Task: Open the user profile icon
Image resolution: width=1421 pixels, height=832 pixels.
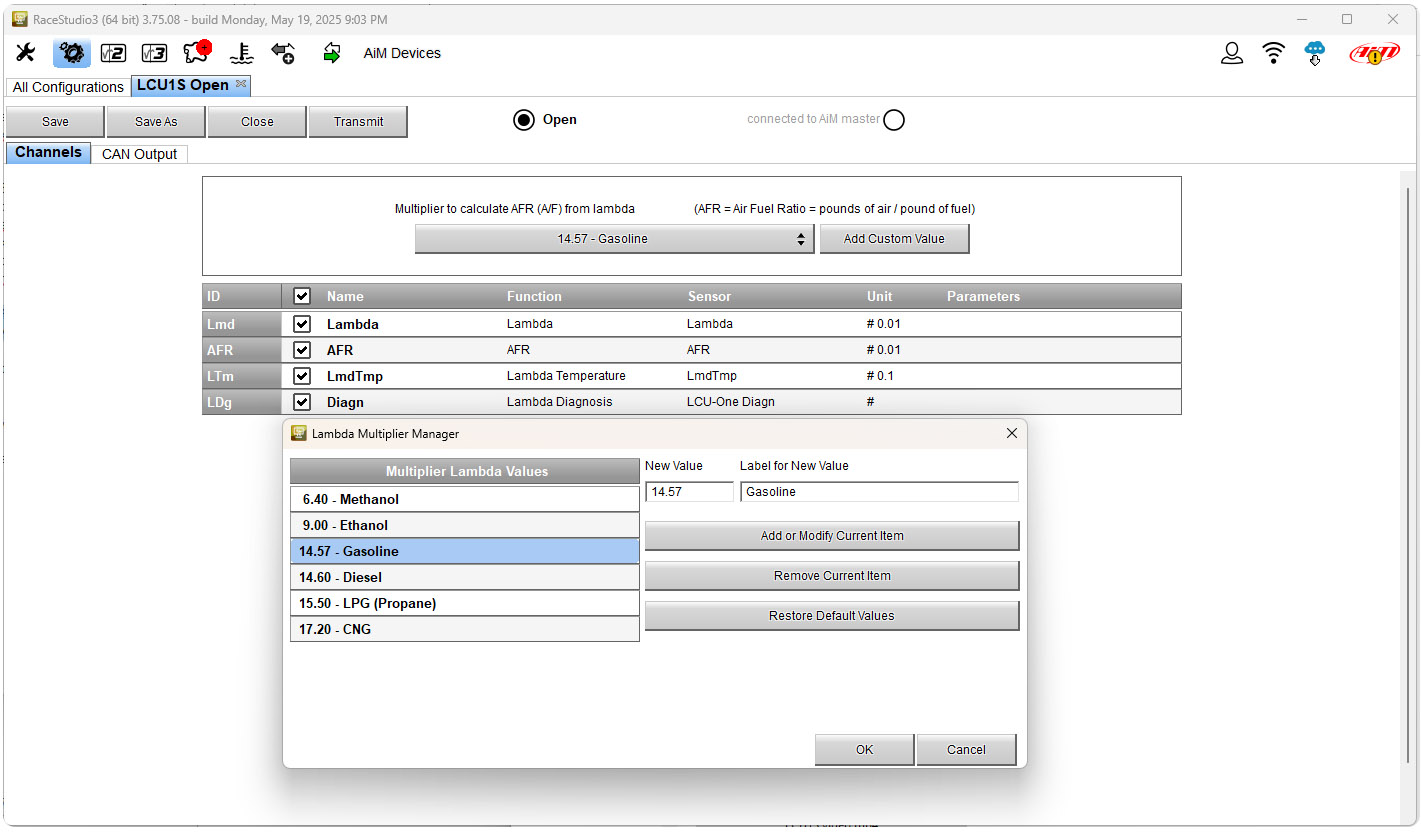Action: tap(1232, 53)
